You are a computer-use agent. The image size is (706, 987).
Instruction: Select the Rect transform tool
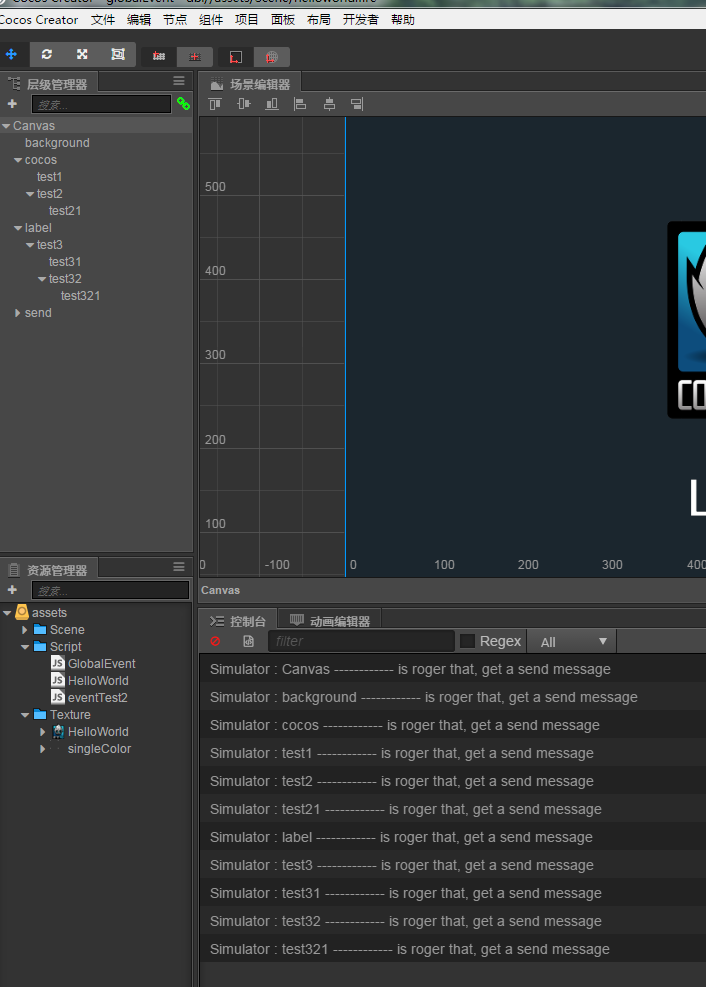[x=118, y=55]
